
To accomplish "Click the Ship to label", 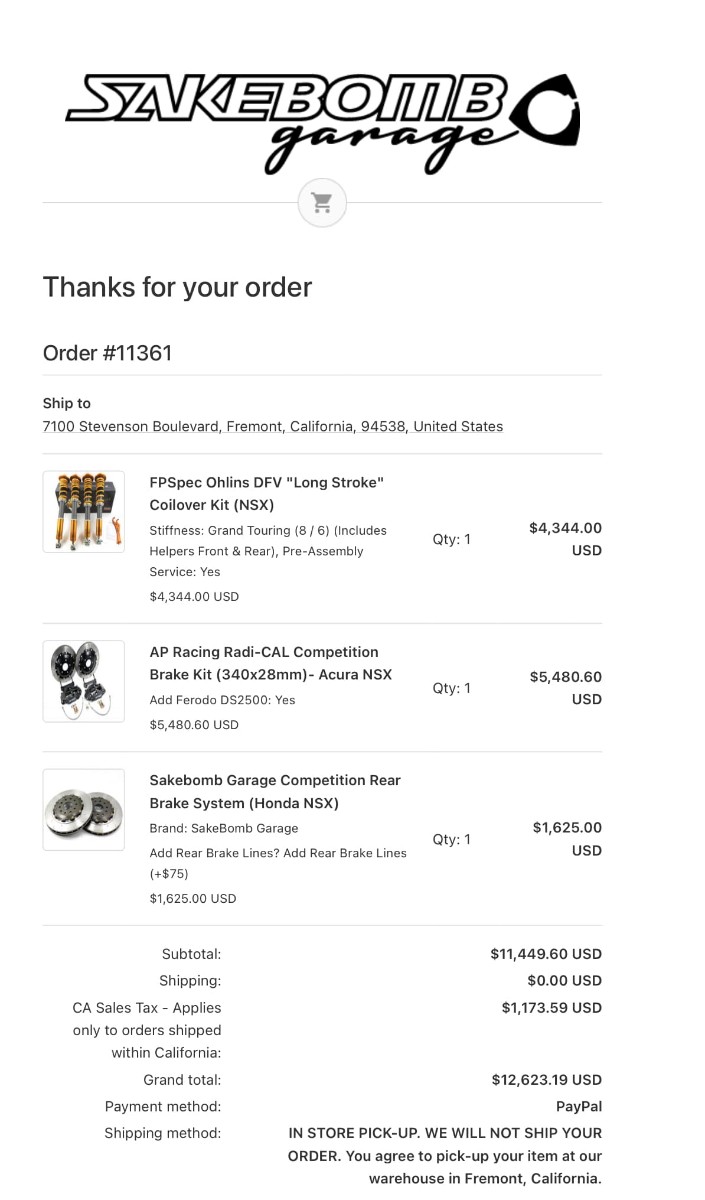I will [67, 403].
